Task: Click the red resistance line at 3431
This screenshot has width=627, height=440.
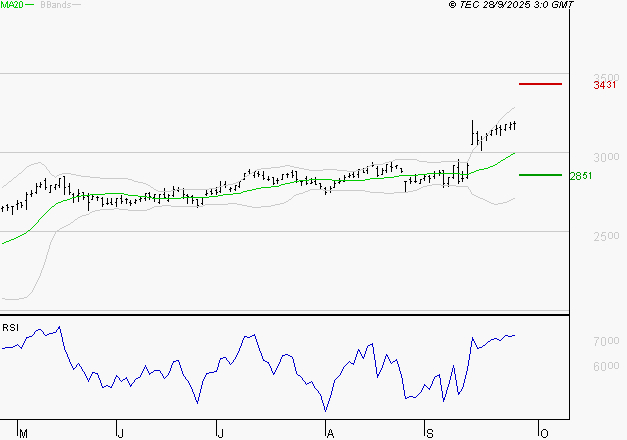Action: click(540, 84)
